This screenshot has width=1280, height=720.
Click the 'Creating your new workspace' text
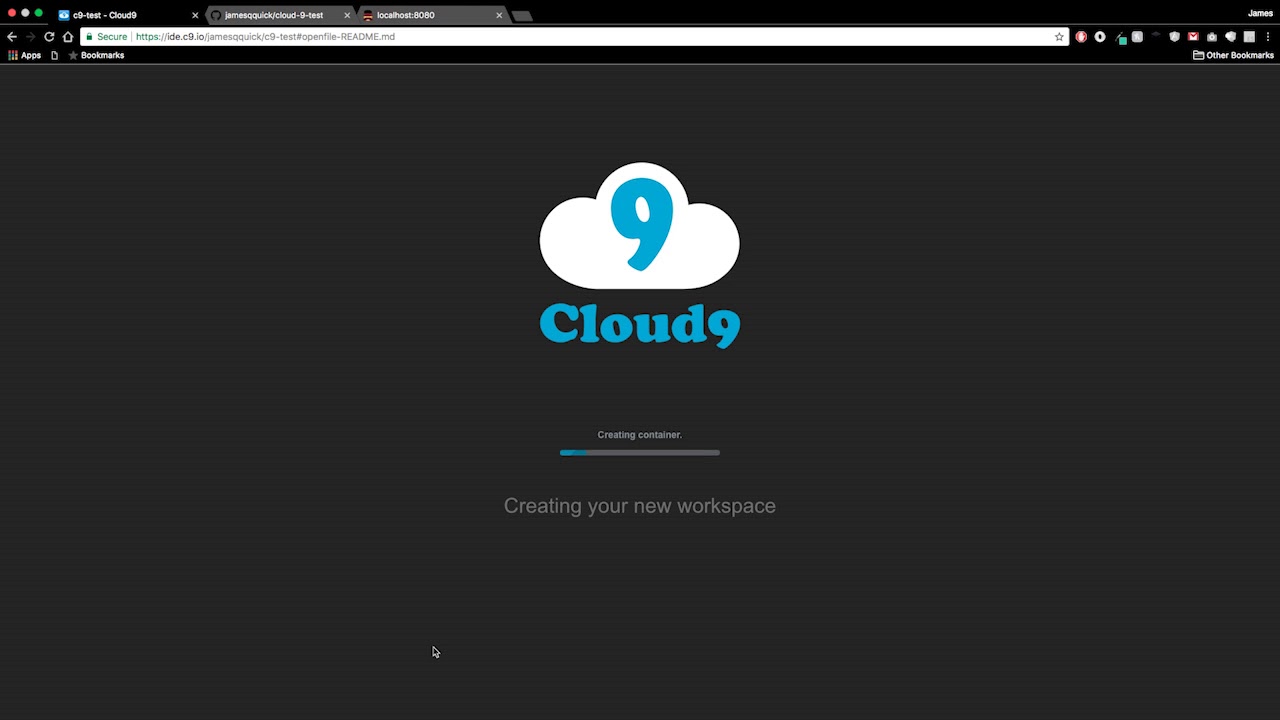[x=640, y=506]
